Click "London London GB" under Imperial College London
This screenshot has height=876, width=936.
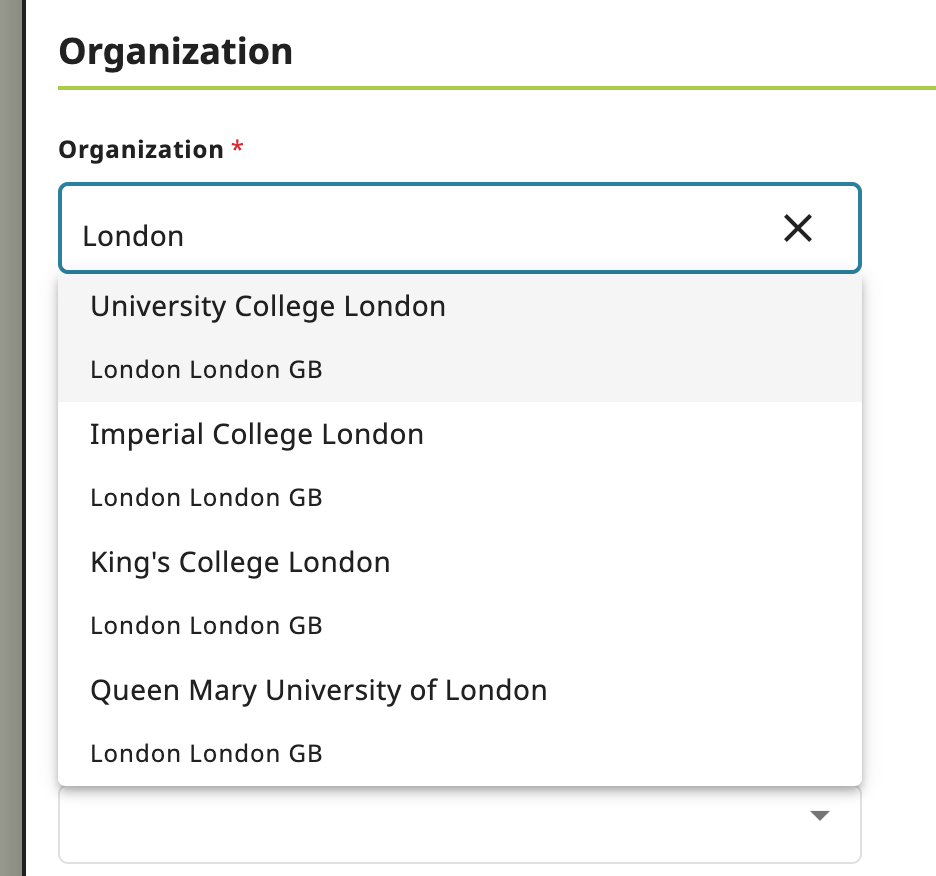click(x=206, y=498)
